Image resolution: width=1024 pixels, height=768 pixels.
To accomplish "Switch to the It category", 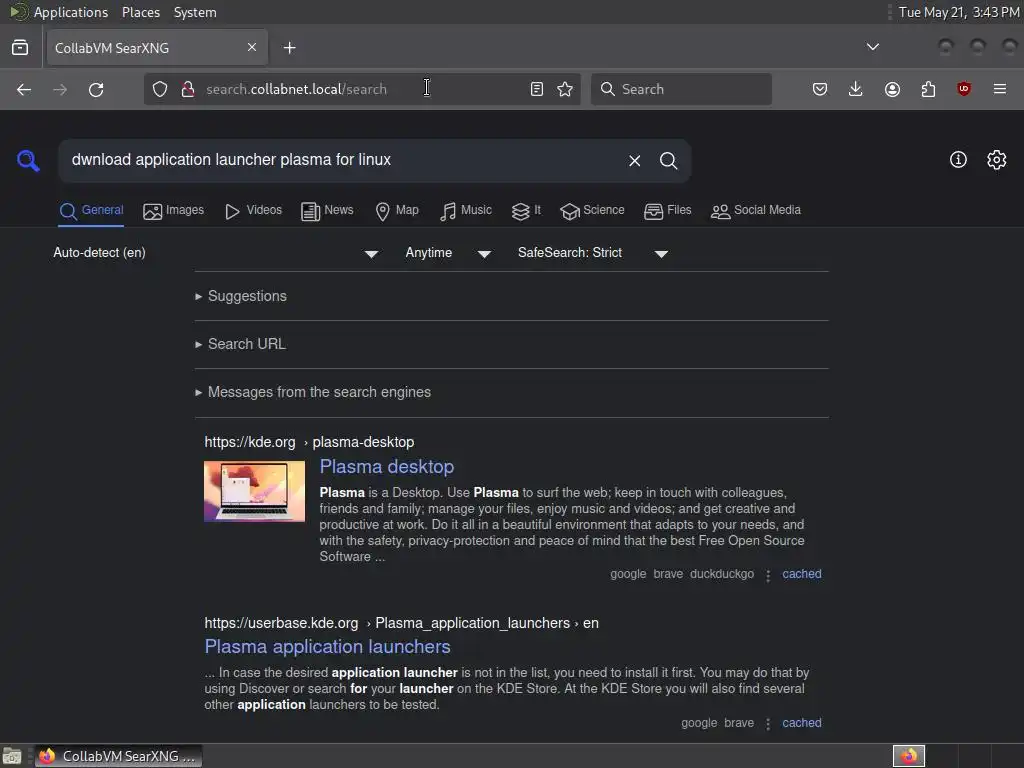I will (x=526, y=210).
